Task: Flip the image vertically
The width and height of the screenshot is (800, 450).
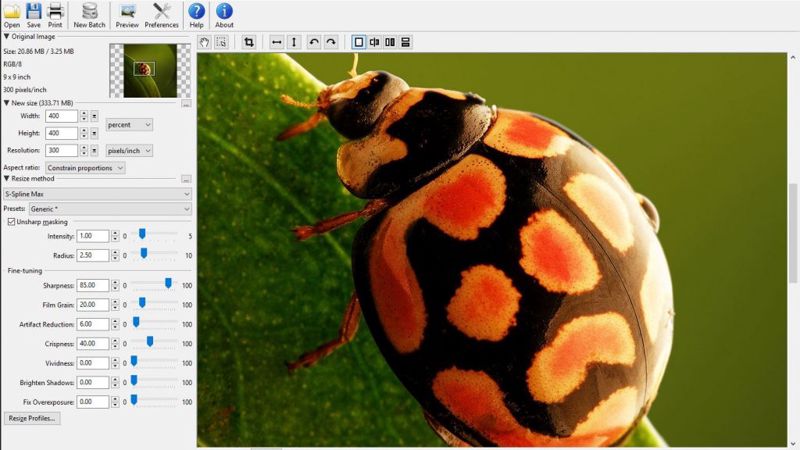Action: (x=293, y=42)
